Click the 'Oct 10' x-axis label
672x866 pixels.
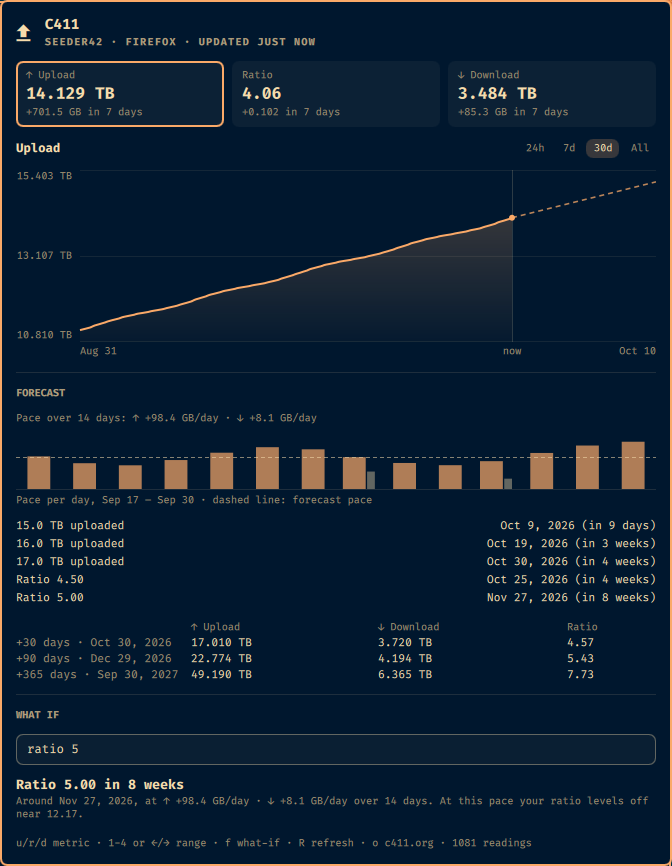[637, 351]
